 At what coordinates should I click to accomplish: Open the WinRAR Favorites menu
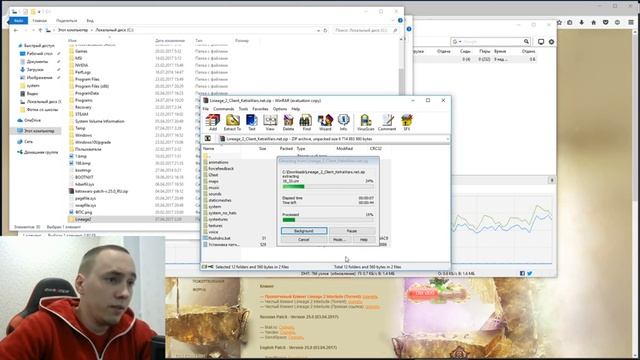[260, 109]
